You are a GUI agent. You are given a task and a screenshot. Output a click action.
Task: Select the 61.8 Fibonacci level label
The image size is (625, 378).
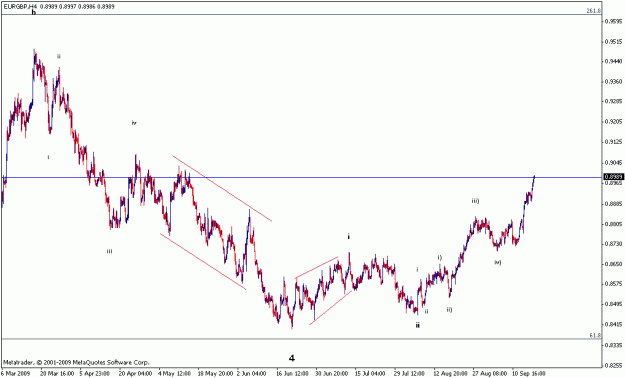[x=595, y=335]
